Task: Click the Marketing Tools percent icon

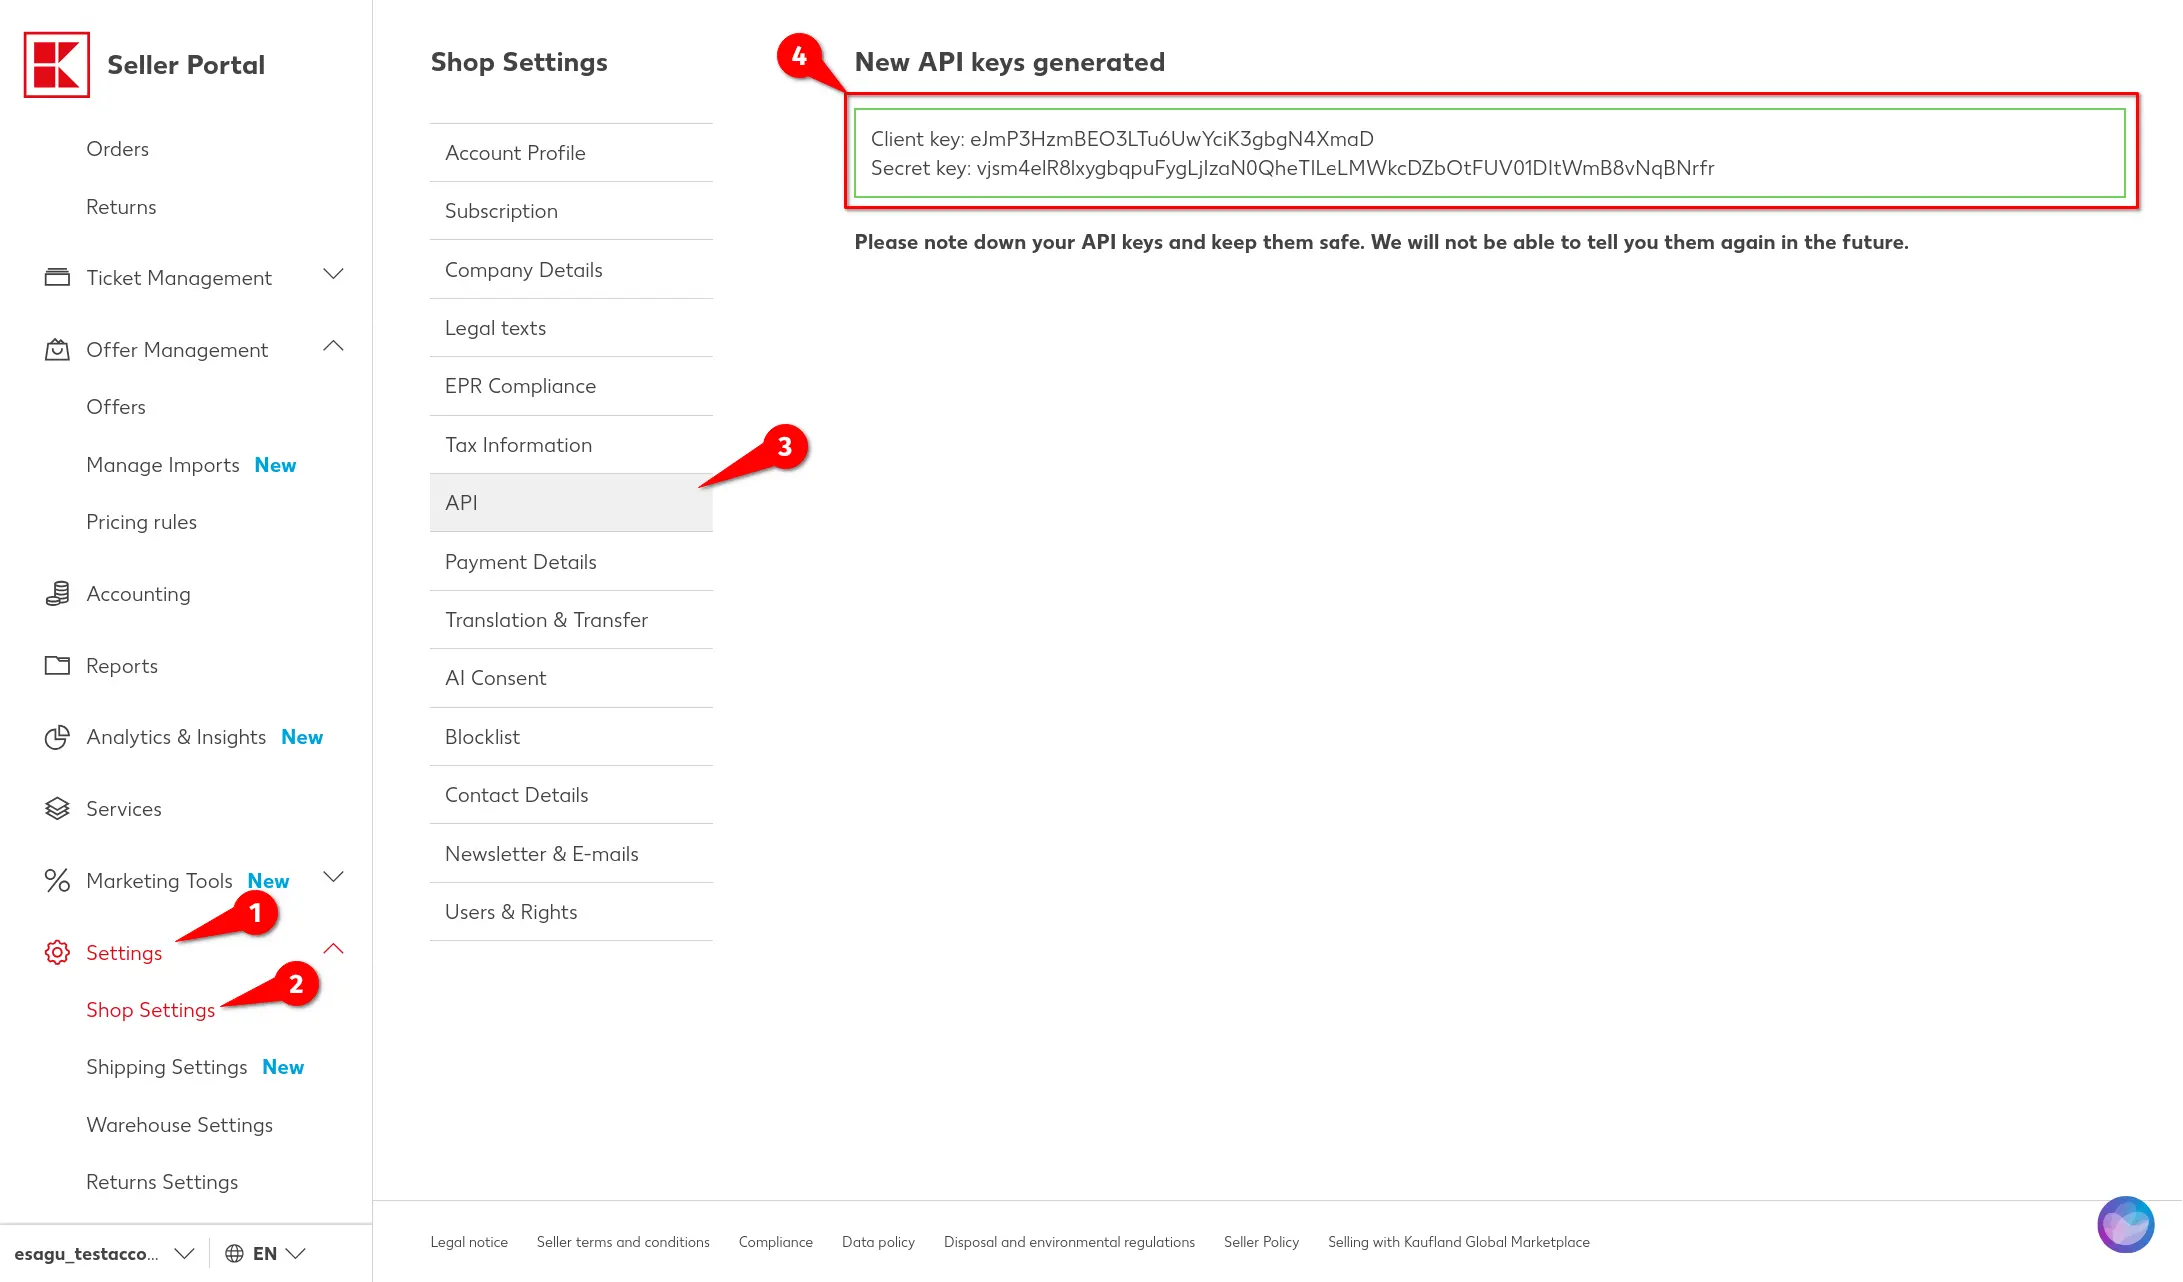Action: pos(57,880)
